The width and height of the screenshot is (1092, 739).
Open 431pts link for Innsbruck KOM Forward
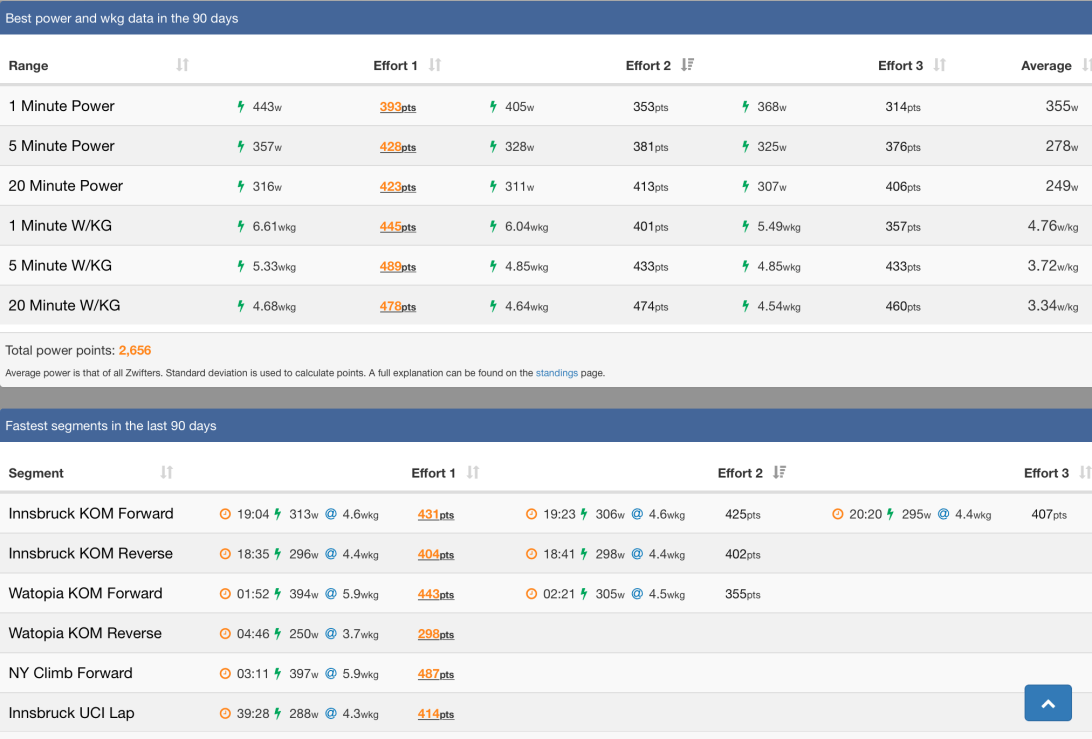(435, 515)
